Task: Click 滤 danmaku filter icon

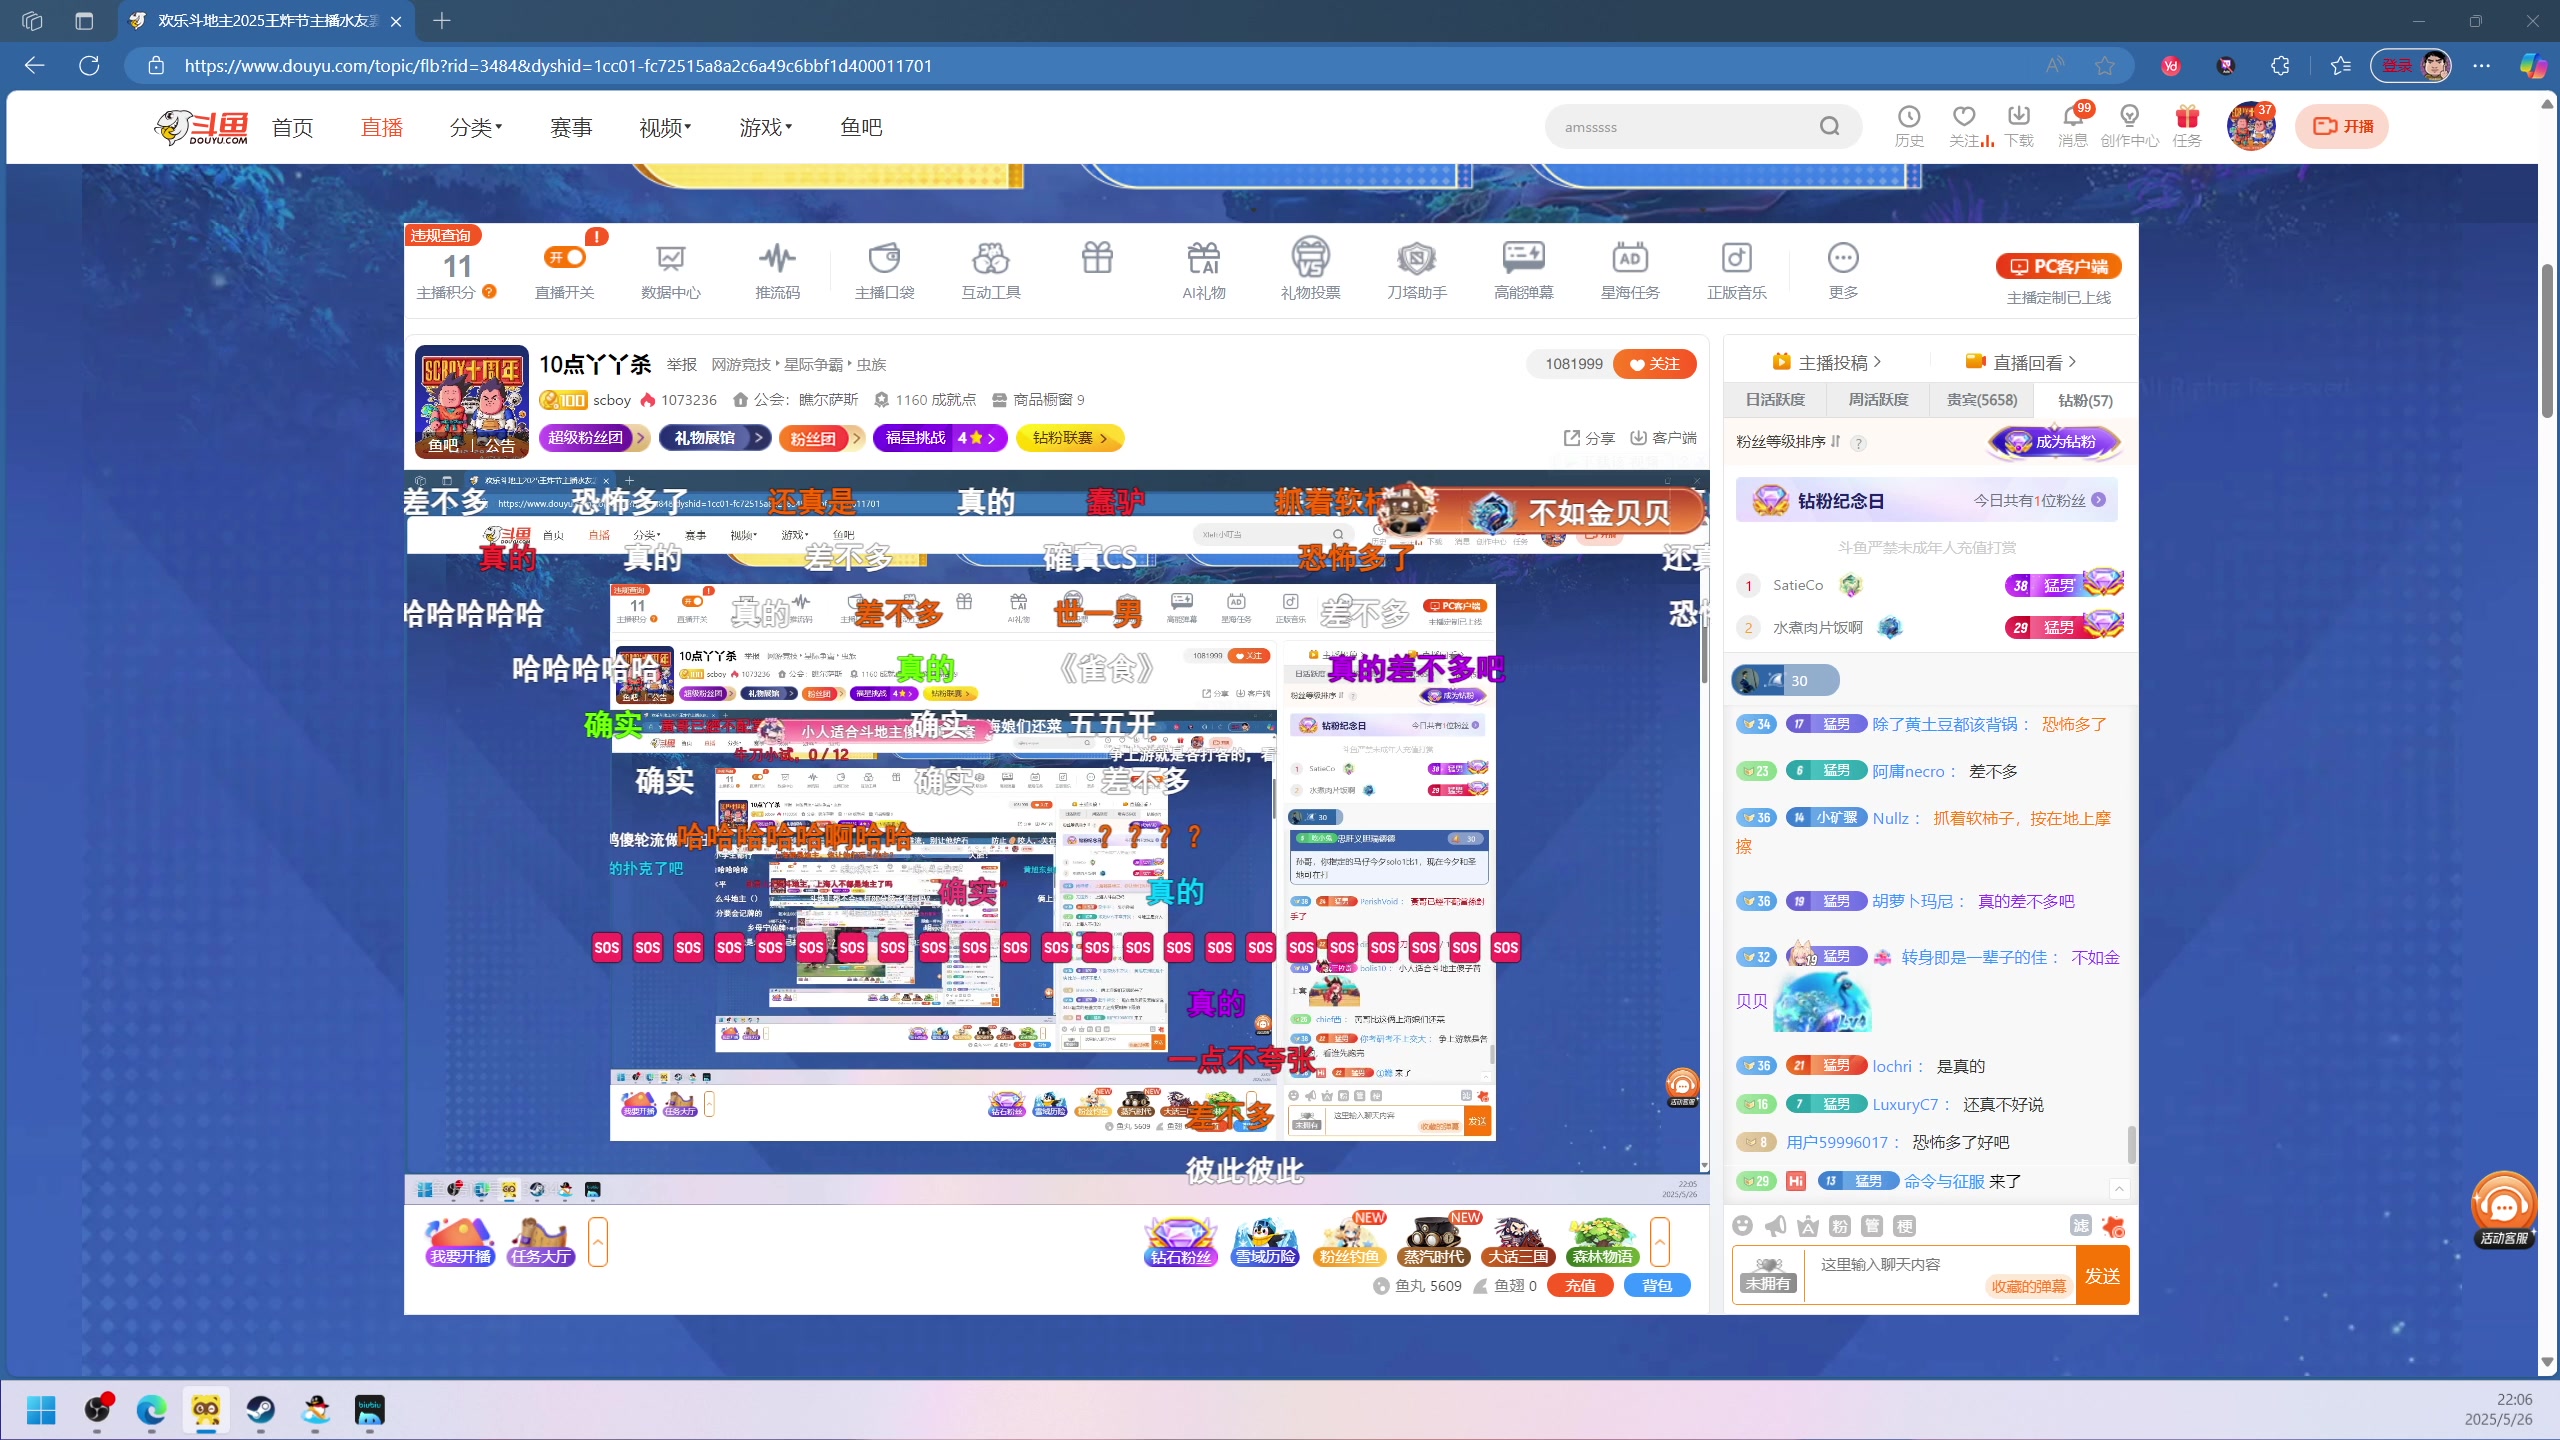Action: 2081,1226
